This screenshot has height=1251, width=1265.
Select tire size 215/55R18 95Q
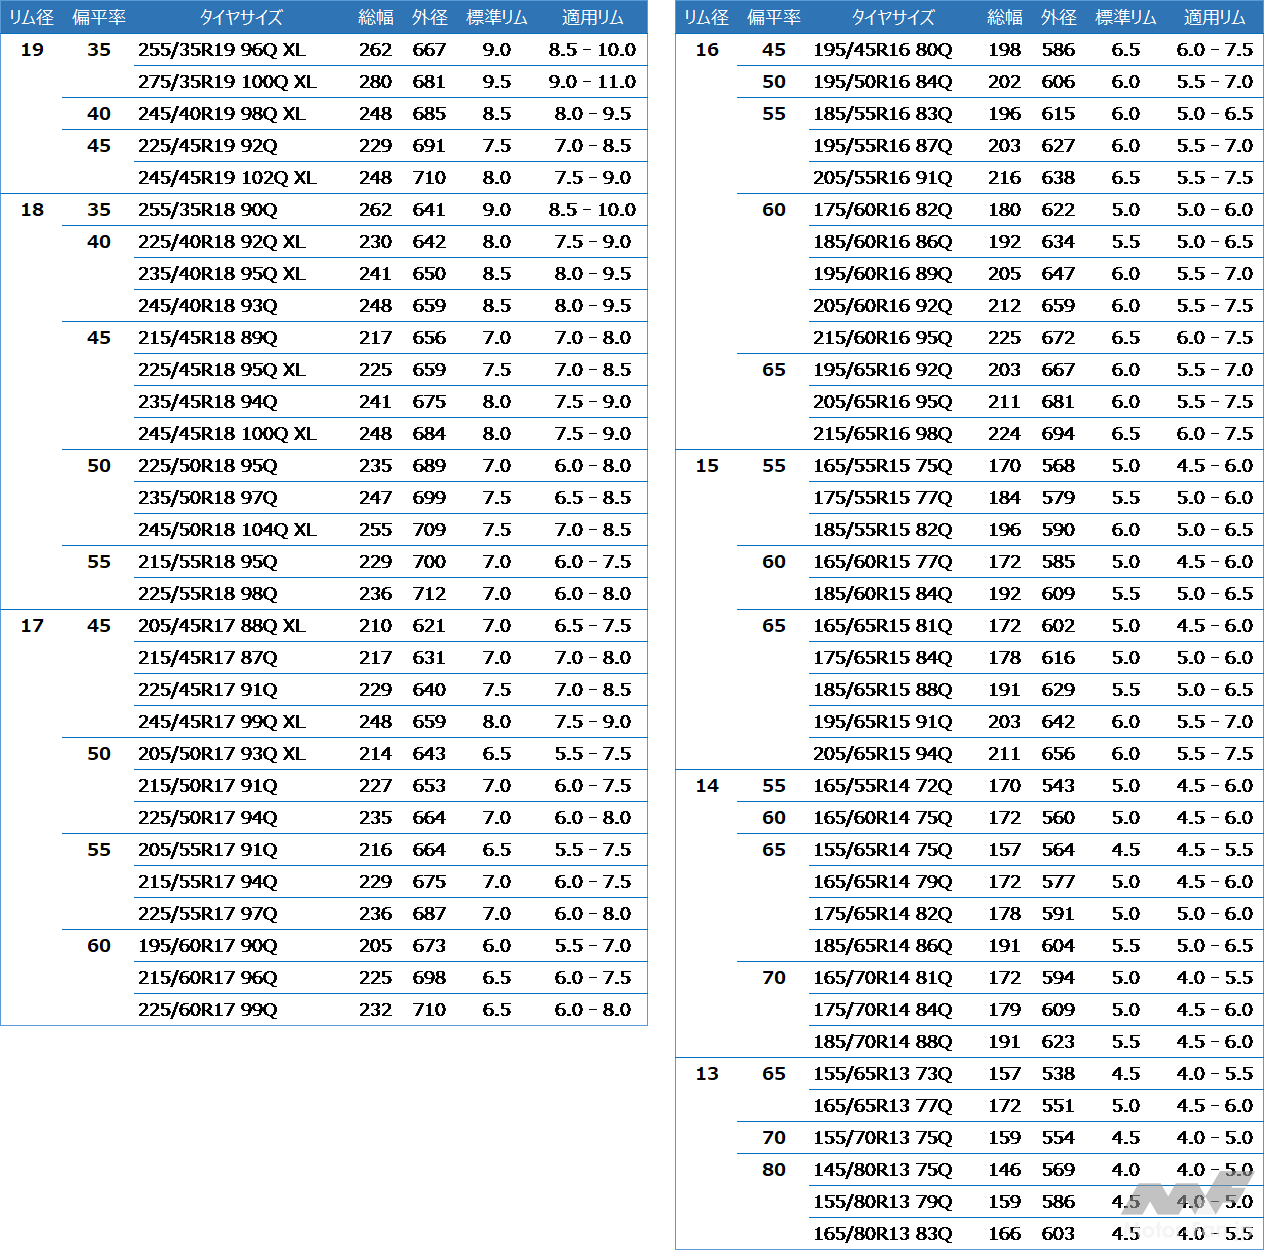pos(208,561)
